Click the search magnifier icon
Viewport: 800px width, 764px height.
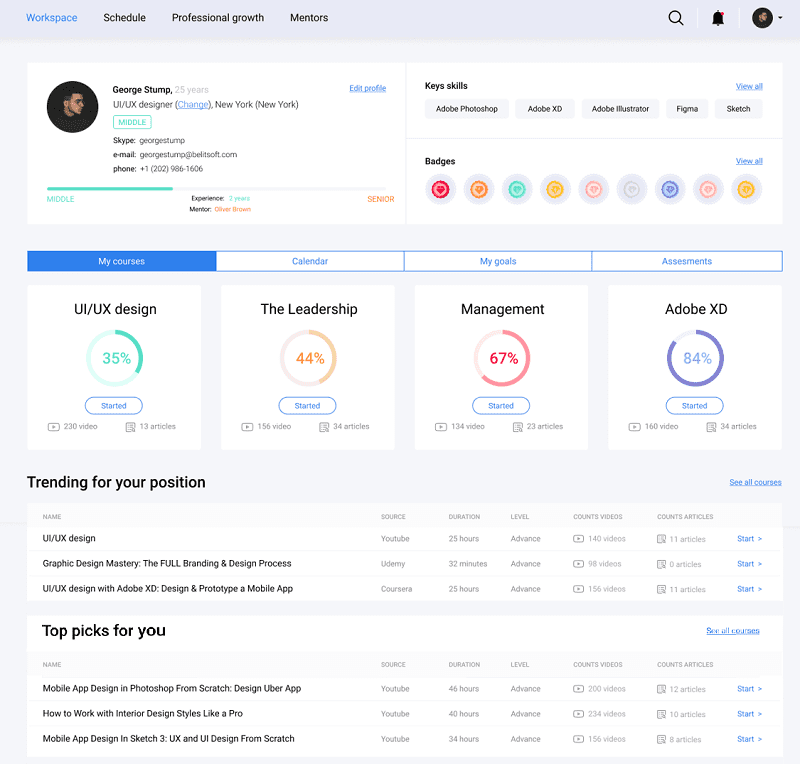point(676,18)
